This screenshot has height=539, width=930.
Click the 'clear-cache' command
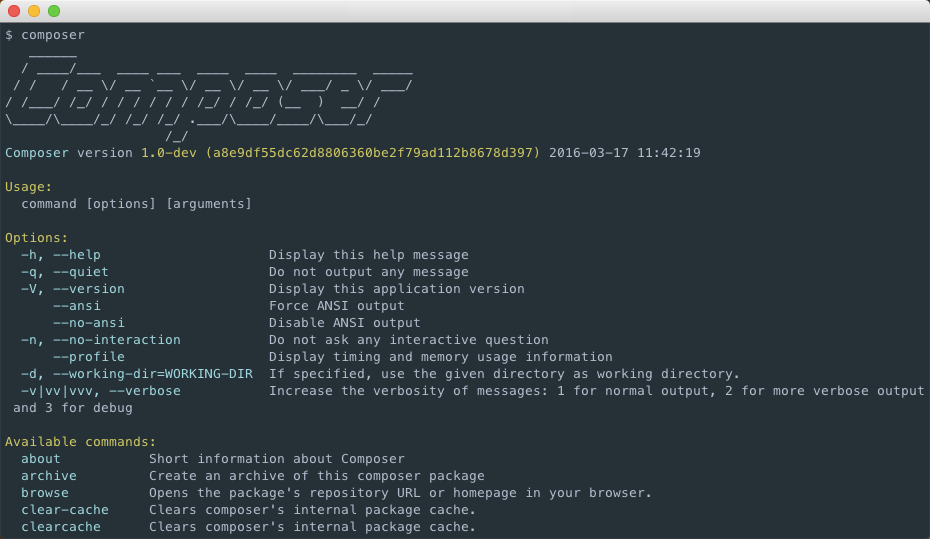click(x=65, y=510)
